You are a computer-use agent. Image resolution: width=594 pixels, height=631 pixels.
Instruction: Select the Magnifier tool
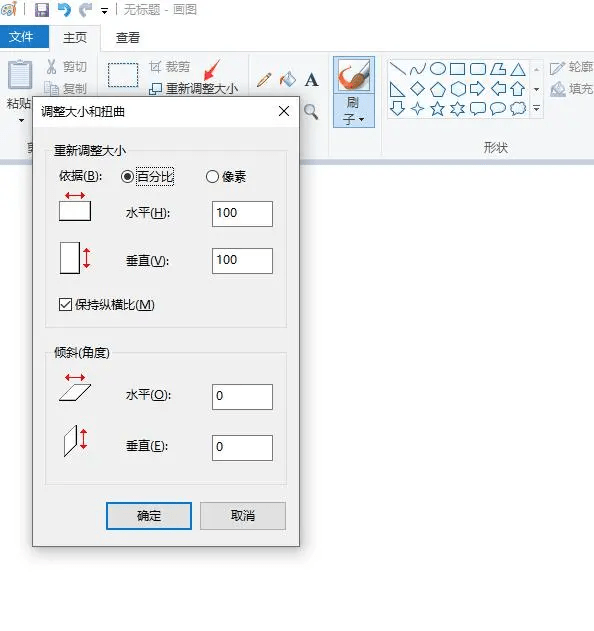tap(311, 111)
